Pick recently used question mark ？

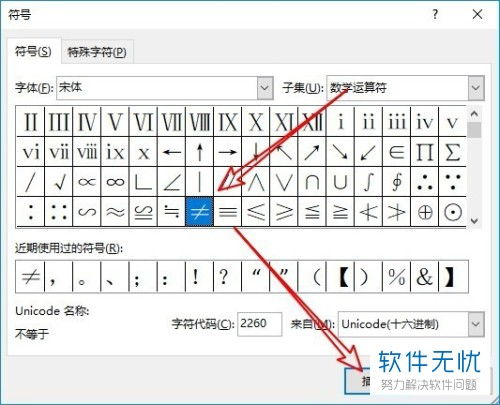coord(228,277)
